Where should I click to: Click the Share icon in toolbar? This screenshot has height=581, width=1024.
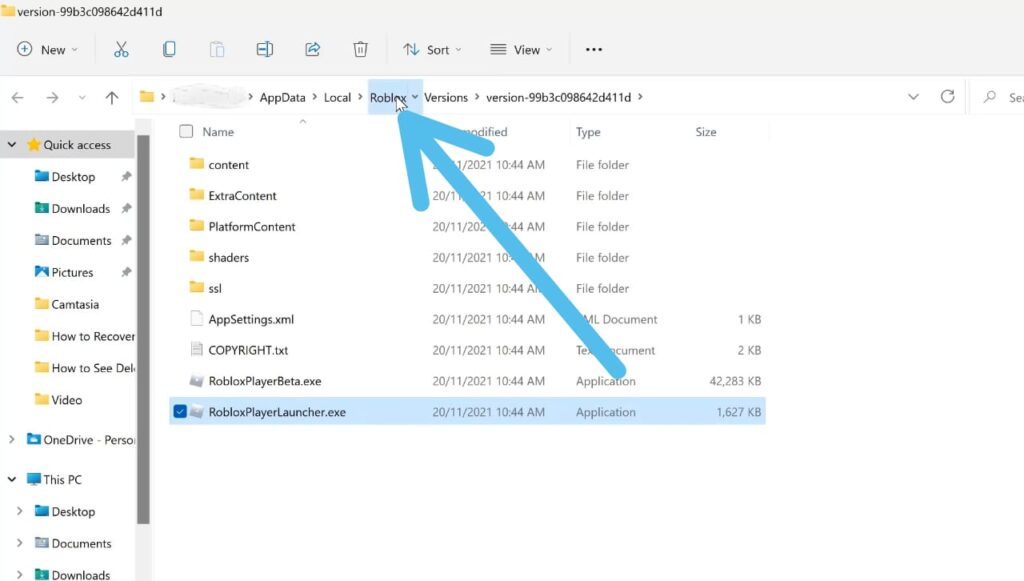click(312, 50)
